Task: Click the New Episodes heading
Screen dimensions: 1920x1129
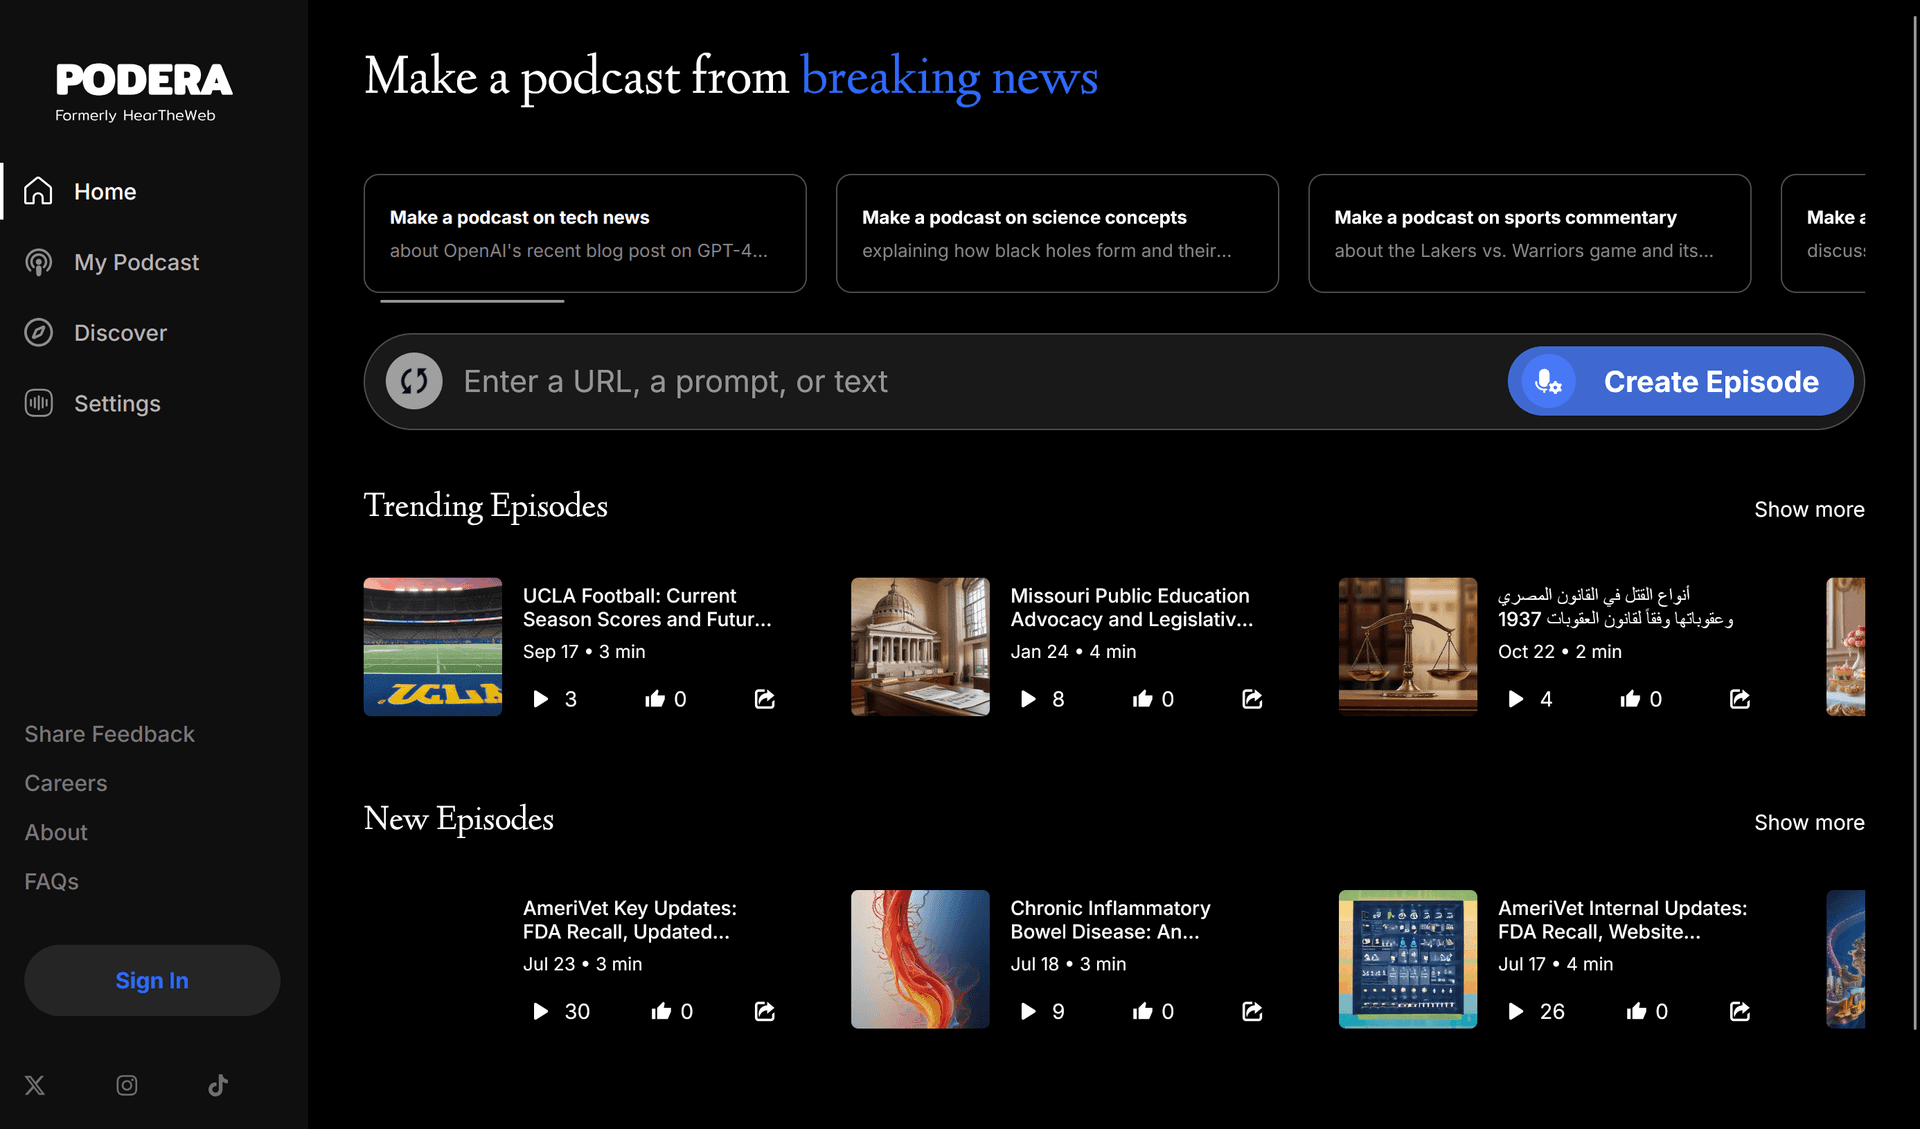Action: [x=459, y=819]
